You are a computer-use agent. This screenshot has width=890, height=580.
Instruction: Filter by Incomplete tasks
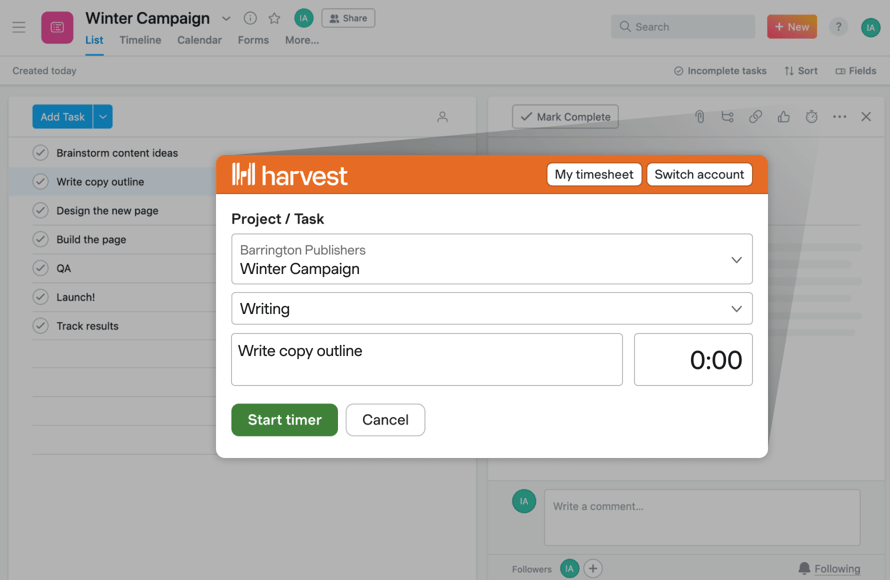720,71
